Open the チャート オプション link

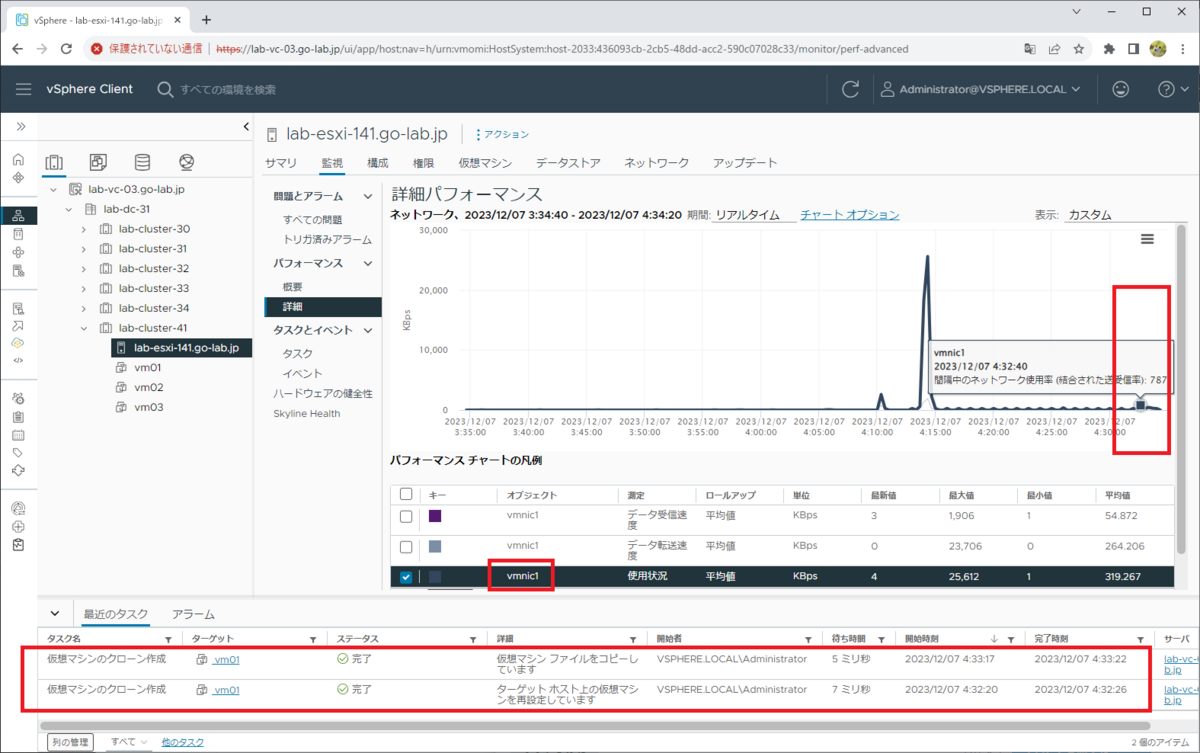(x=850, y=215)
